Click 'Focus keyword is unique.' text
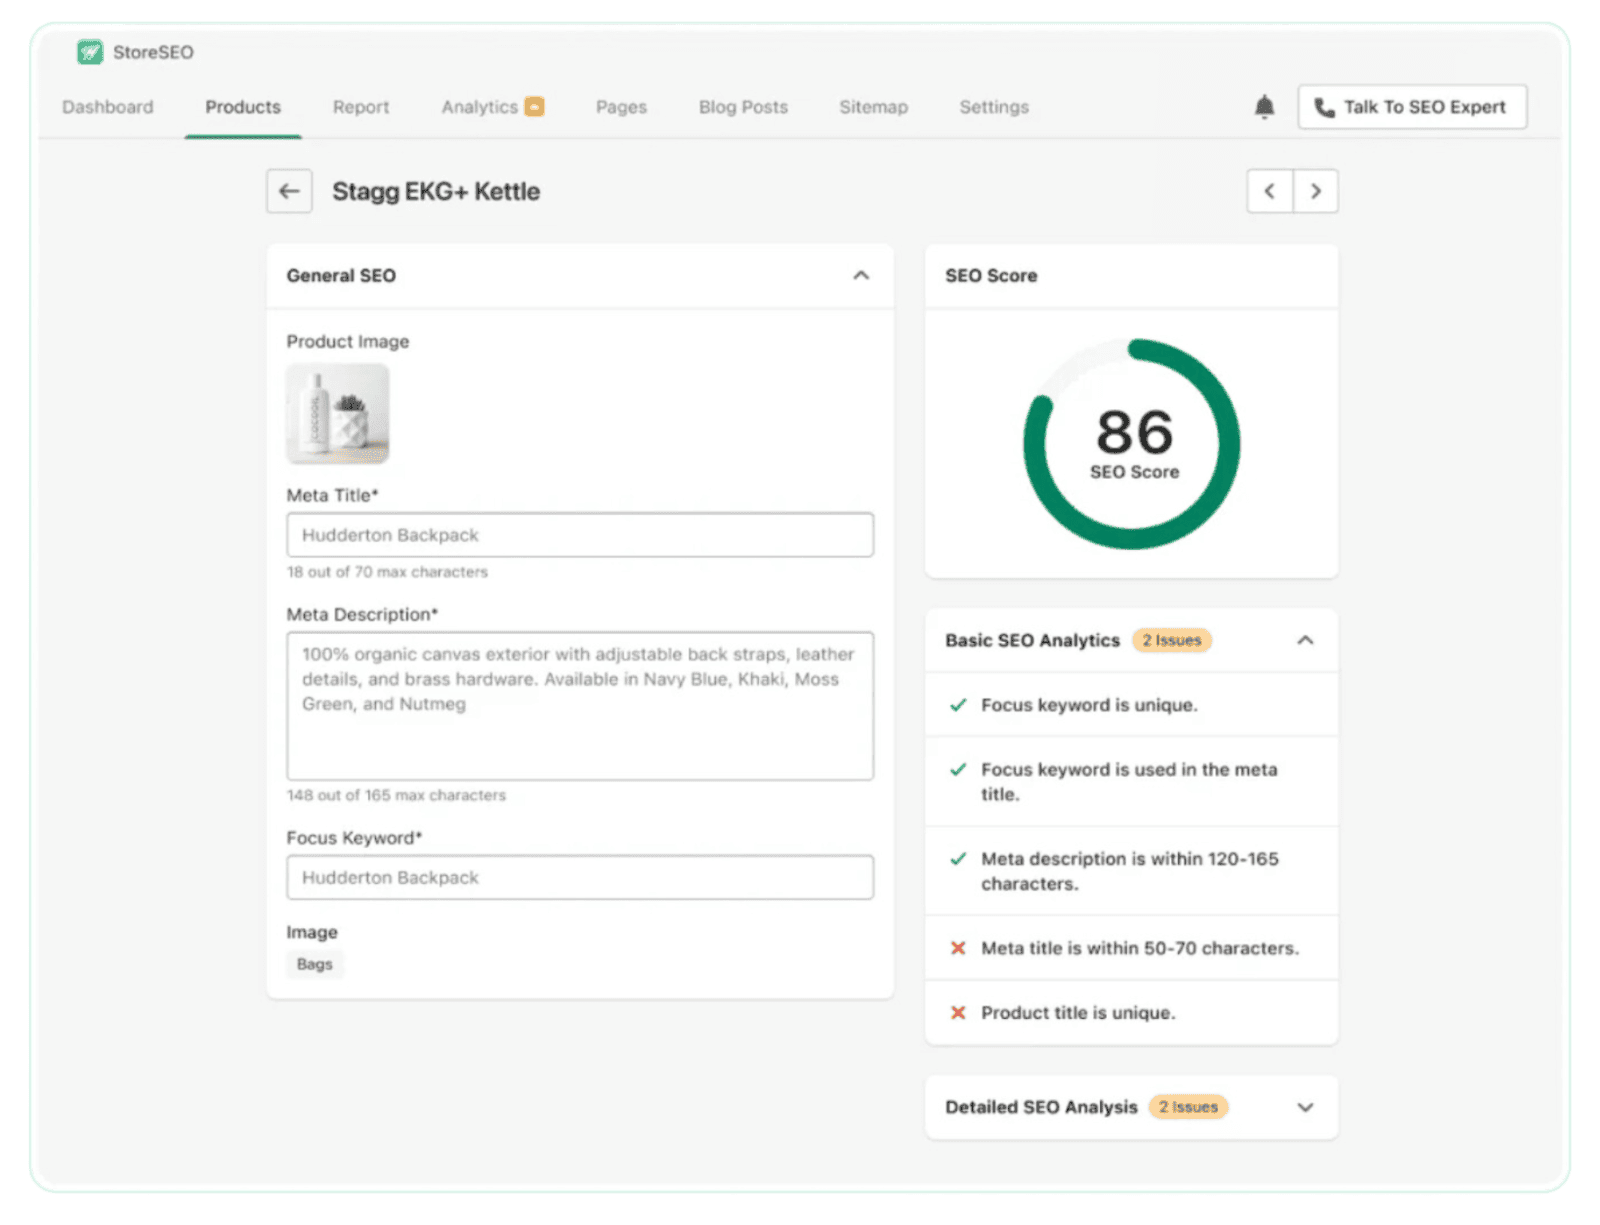This screenshot has height=1225, width=1600. coord(1089,705)
